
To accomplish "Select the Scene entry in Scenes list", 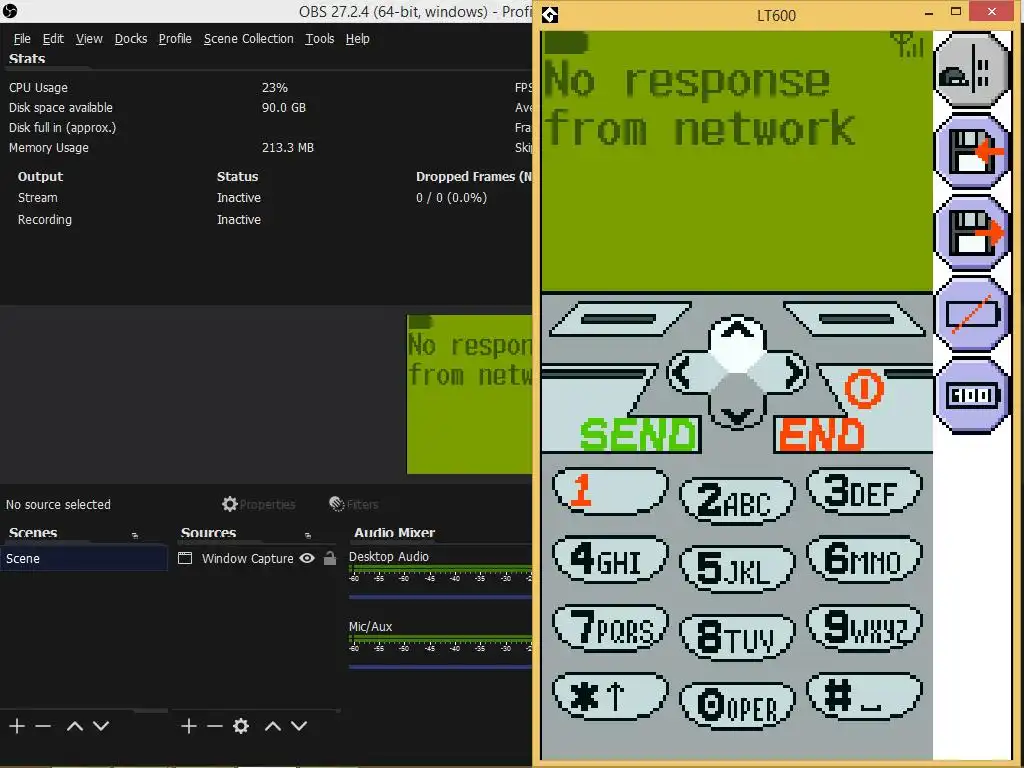I will click(84, 558).
